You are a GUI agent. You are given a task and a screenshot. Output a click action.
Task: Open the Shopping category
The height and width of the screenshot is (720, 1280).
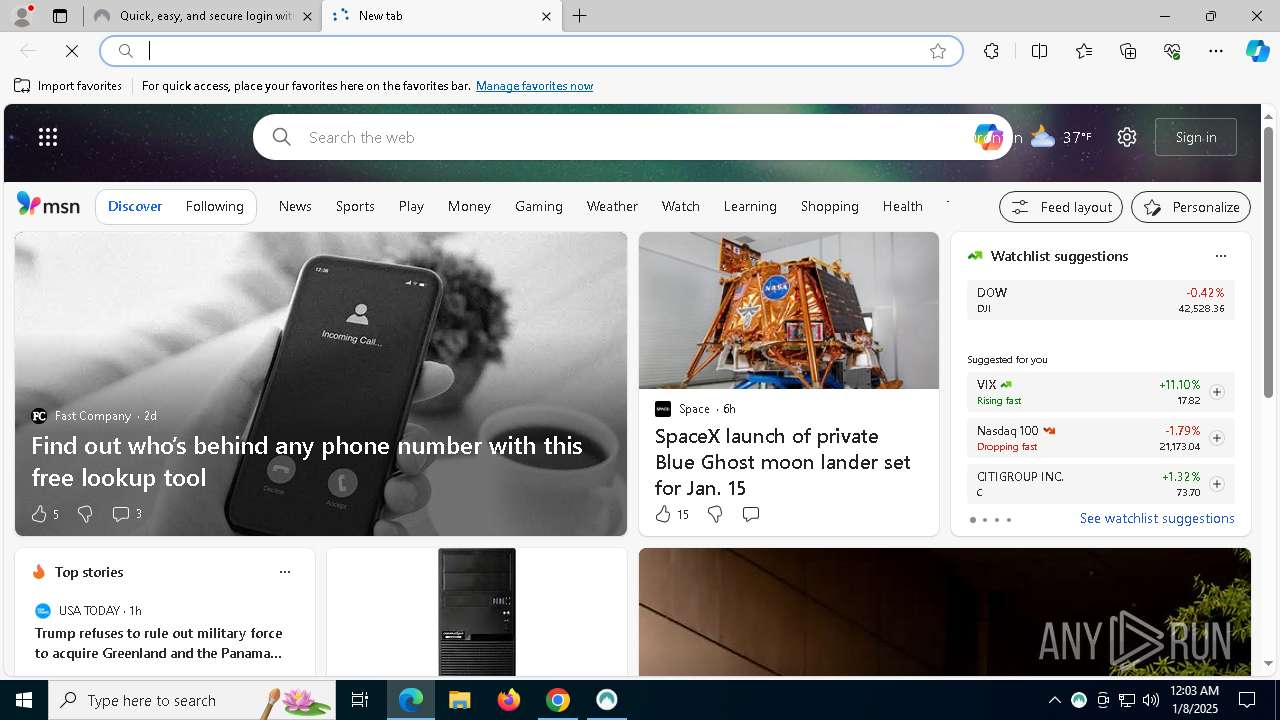[x=829, y=206]
